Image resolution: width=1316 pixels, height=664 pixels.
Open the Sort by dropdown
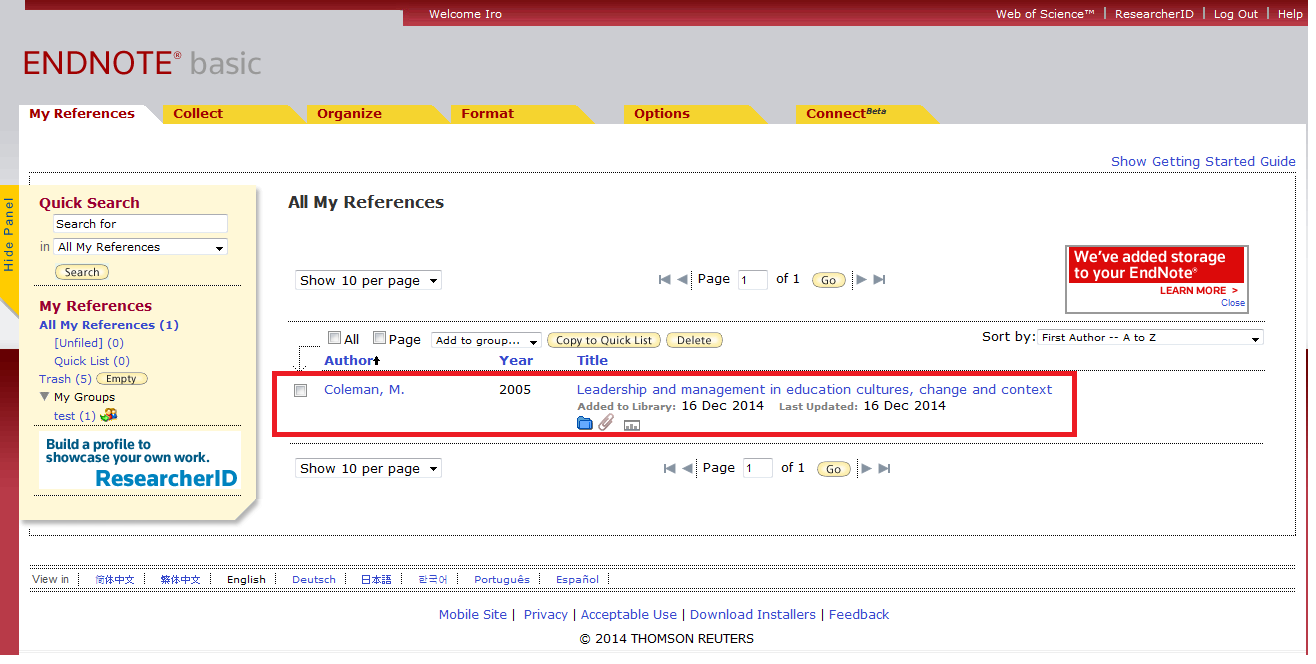coord(1150,338)
